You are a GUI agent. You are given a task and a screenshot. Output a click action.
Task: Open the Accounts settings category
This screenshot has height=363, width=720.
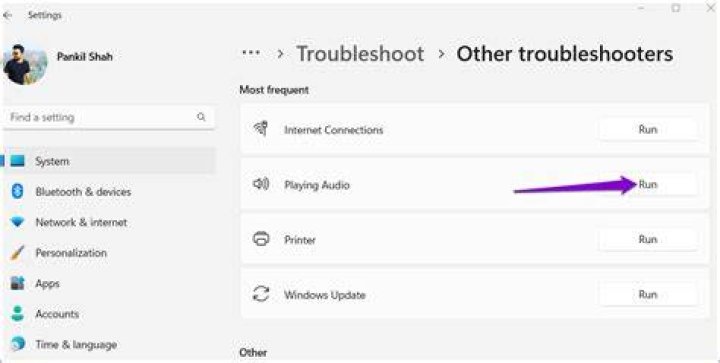pos(57,314)
